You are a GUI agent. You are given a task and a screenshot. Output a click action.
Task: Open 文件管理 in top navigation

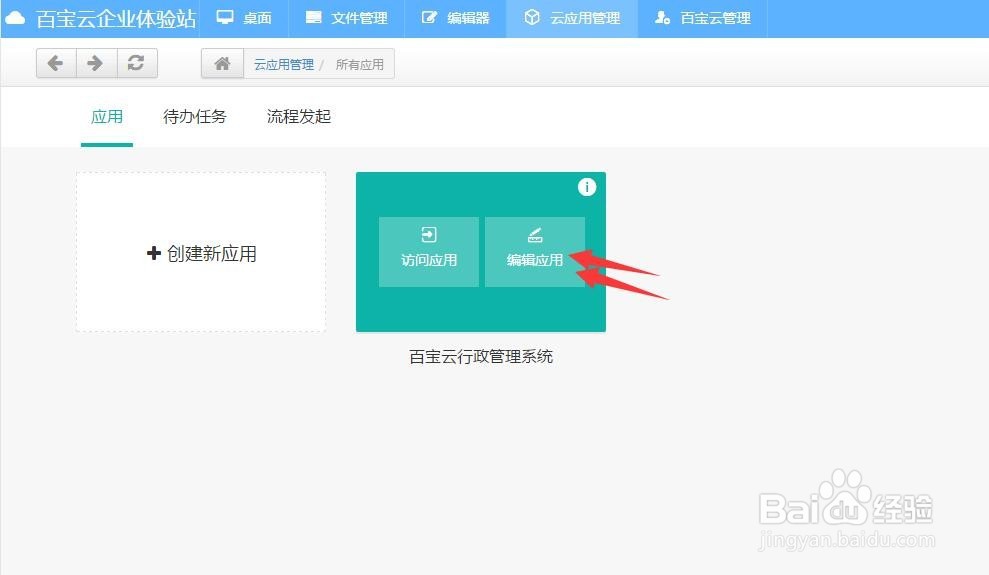(346, 18)
